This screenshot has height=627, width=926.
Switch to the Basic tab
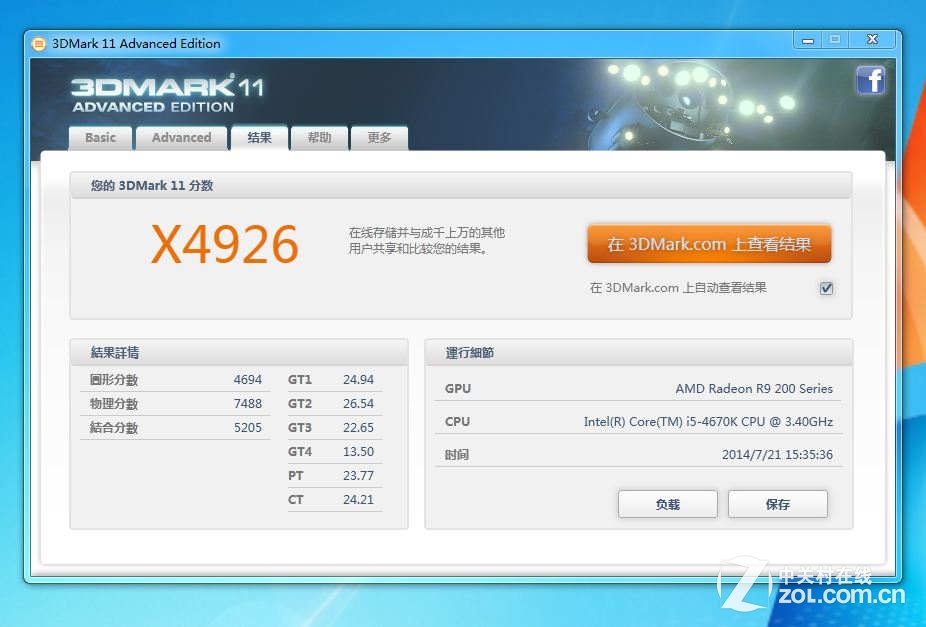point(100,138)
